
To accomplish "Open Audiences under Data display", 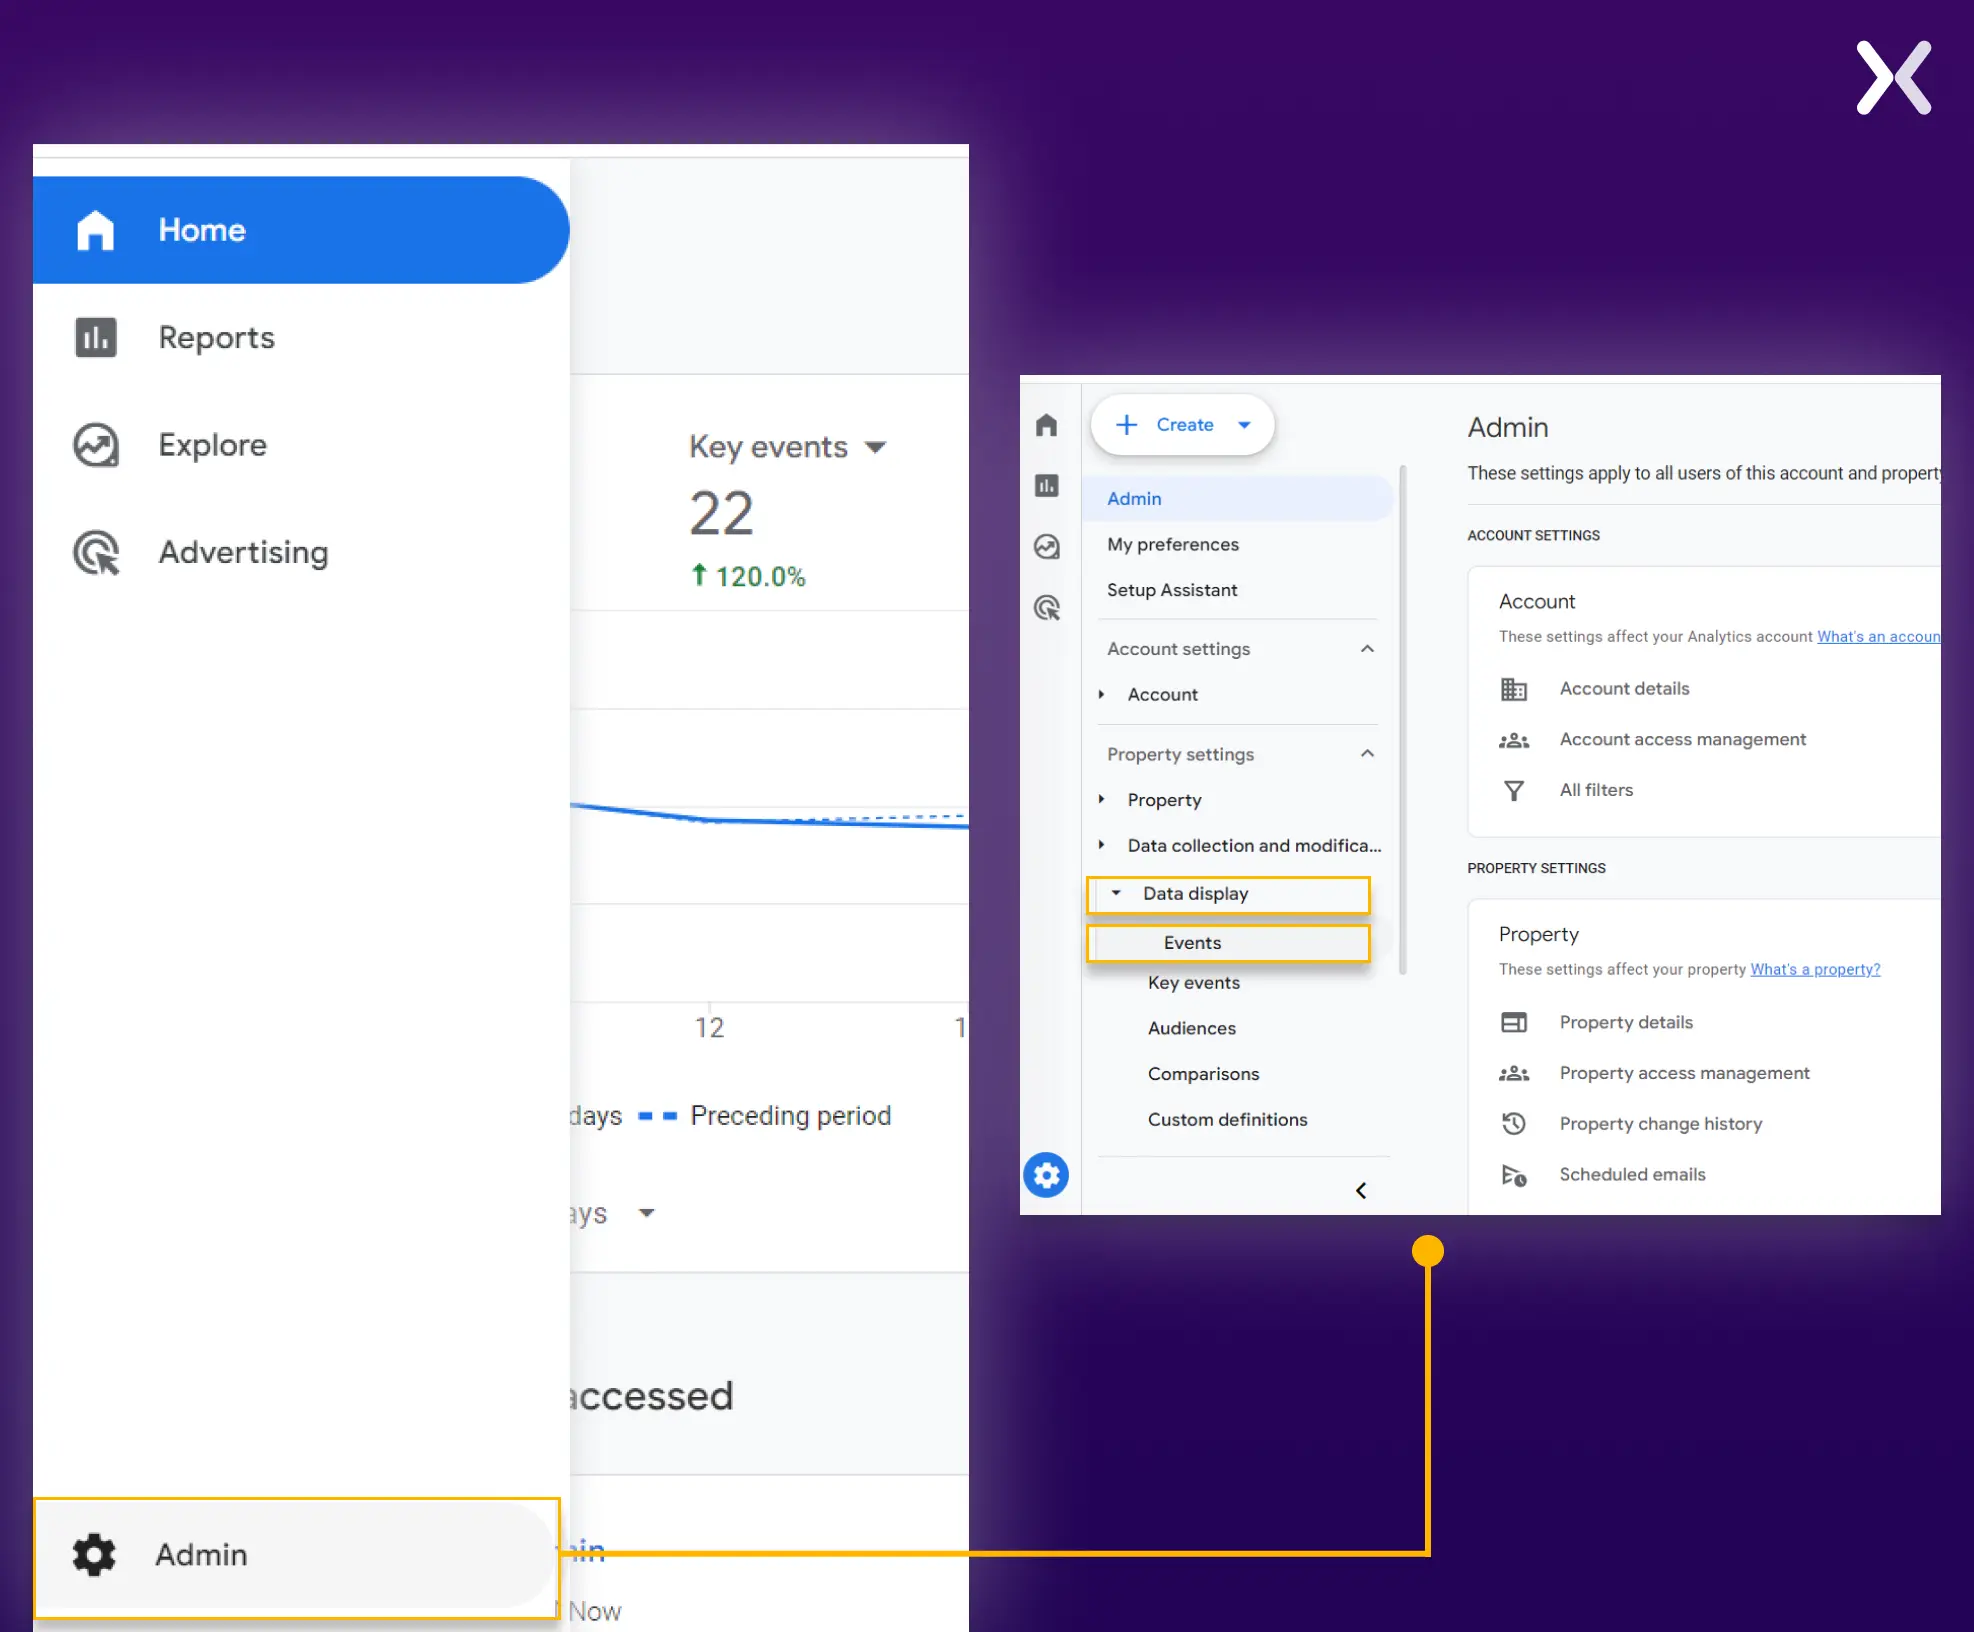I will pos(1191,1028).
